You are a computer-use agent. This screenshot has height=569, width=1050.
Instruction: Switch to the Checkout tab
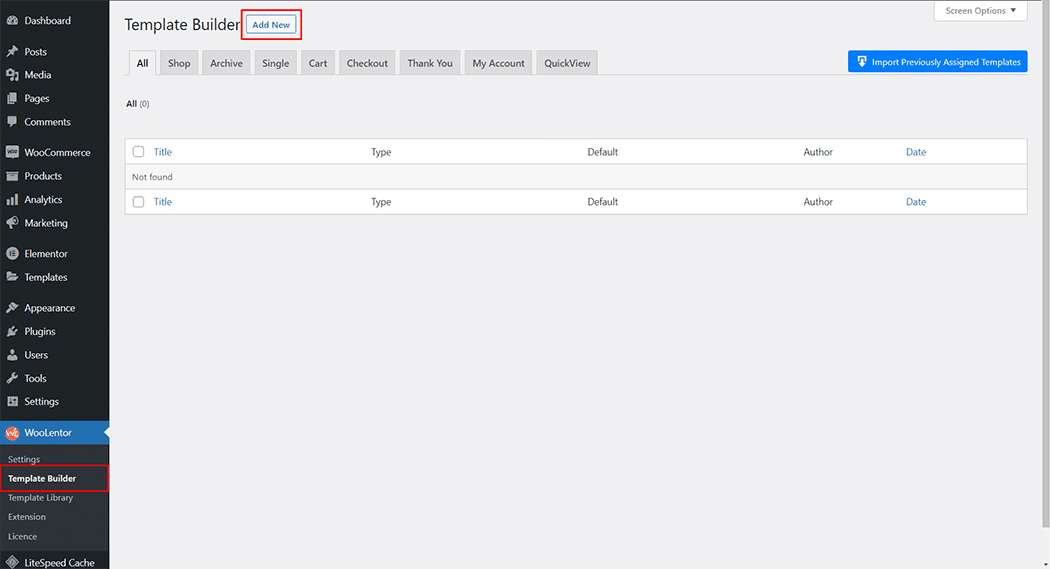pos(367,63)
